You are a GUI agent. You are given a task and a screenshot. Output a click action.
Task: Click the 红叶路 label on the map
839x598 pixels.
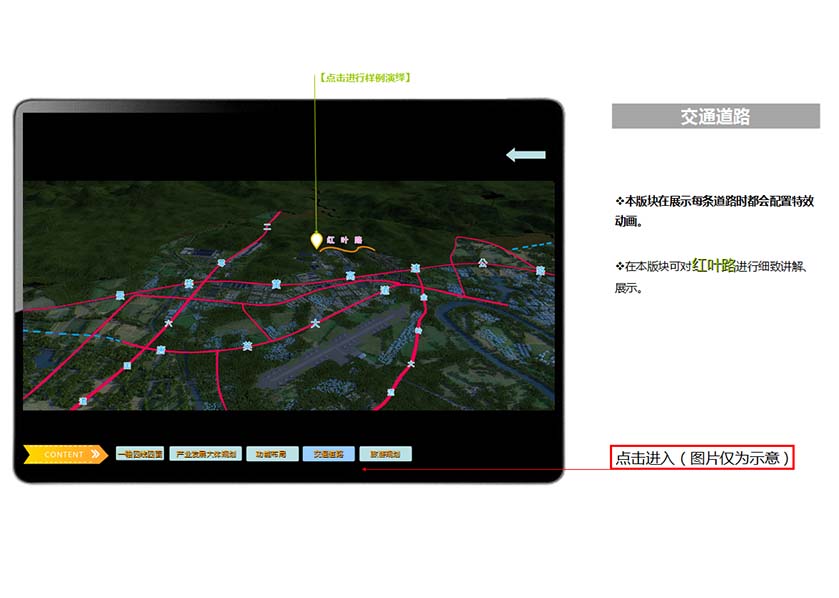343,241
